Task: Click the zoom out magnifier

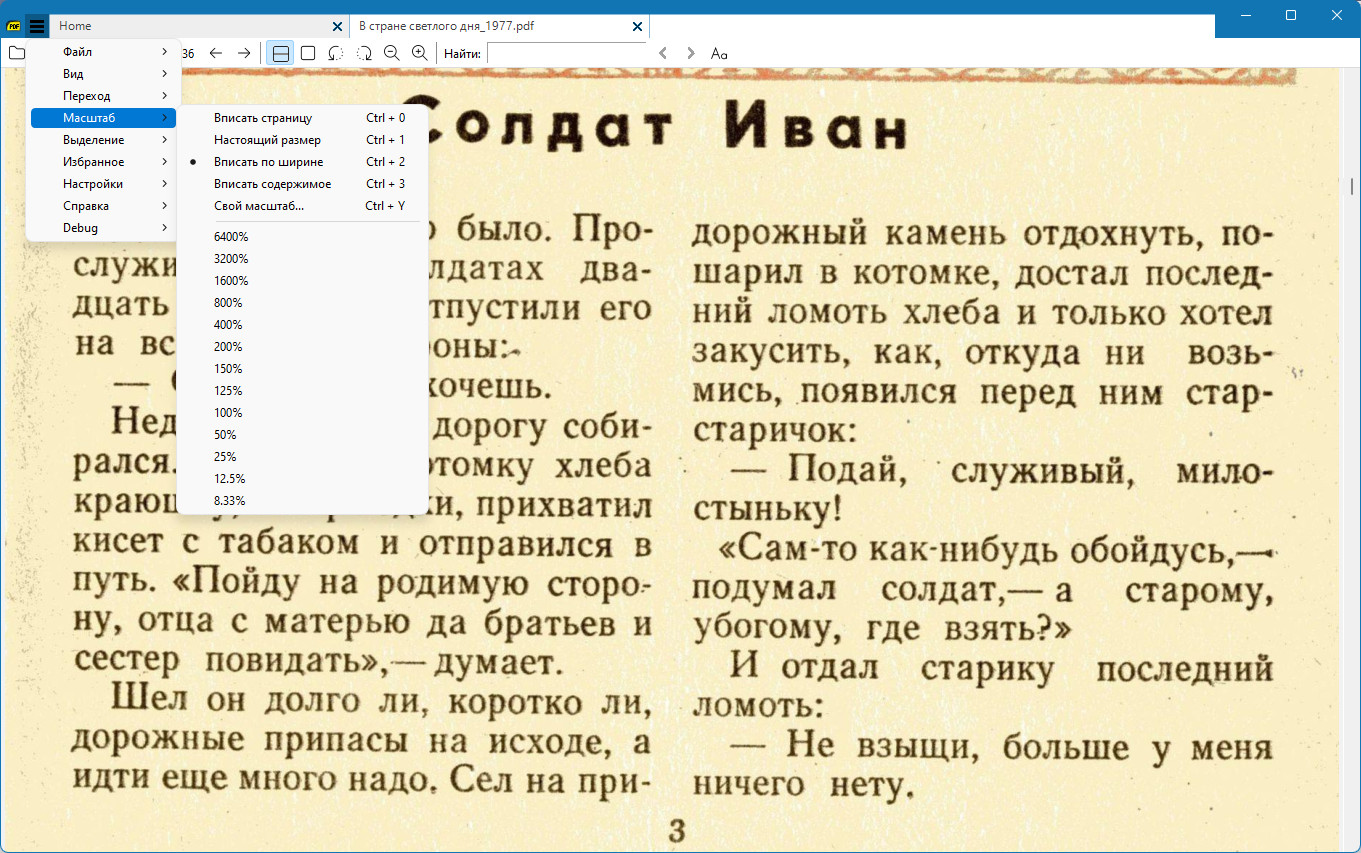Action: (x=392, y=53)
